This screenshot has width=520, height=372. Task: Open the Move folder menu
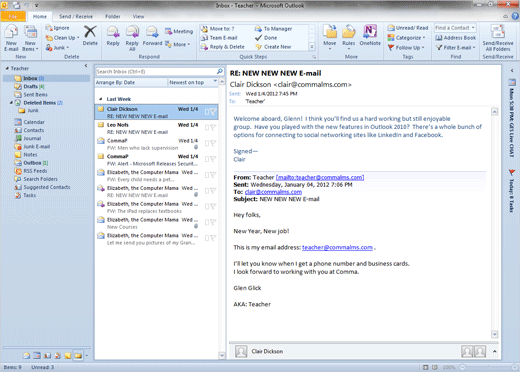(330, 37)
